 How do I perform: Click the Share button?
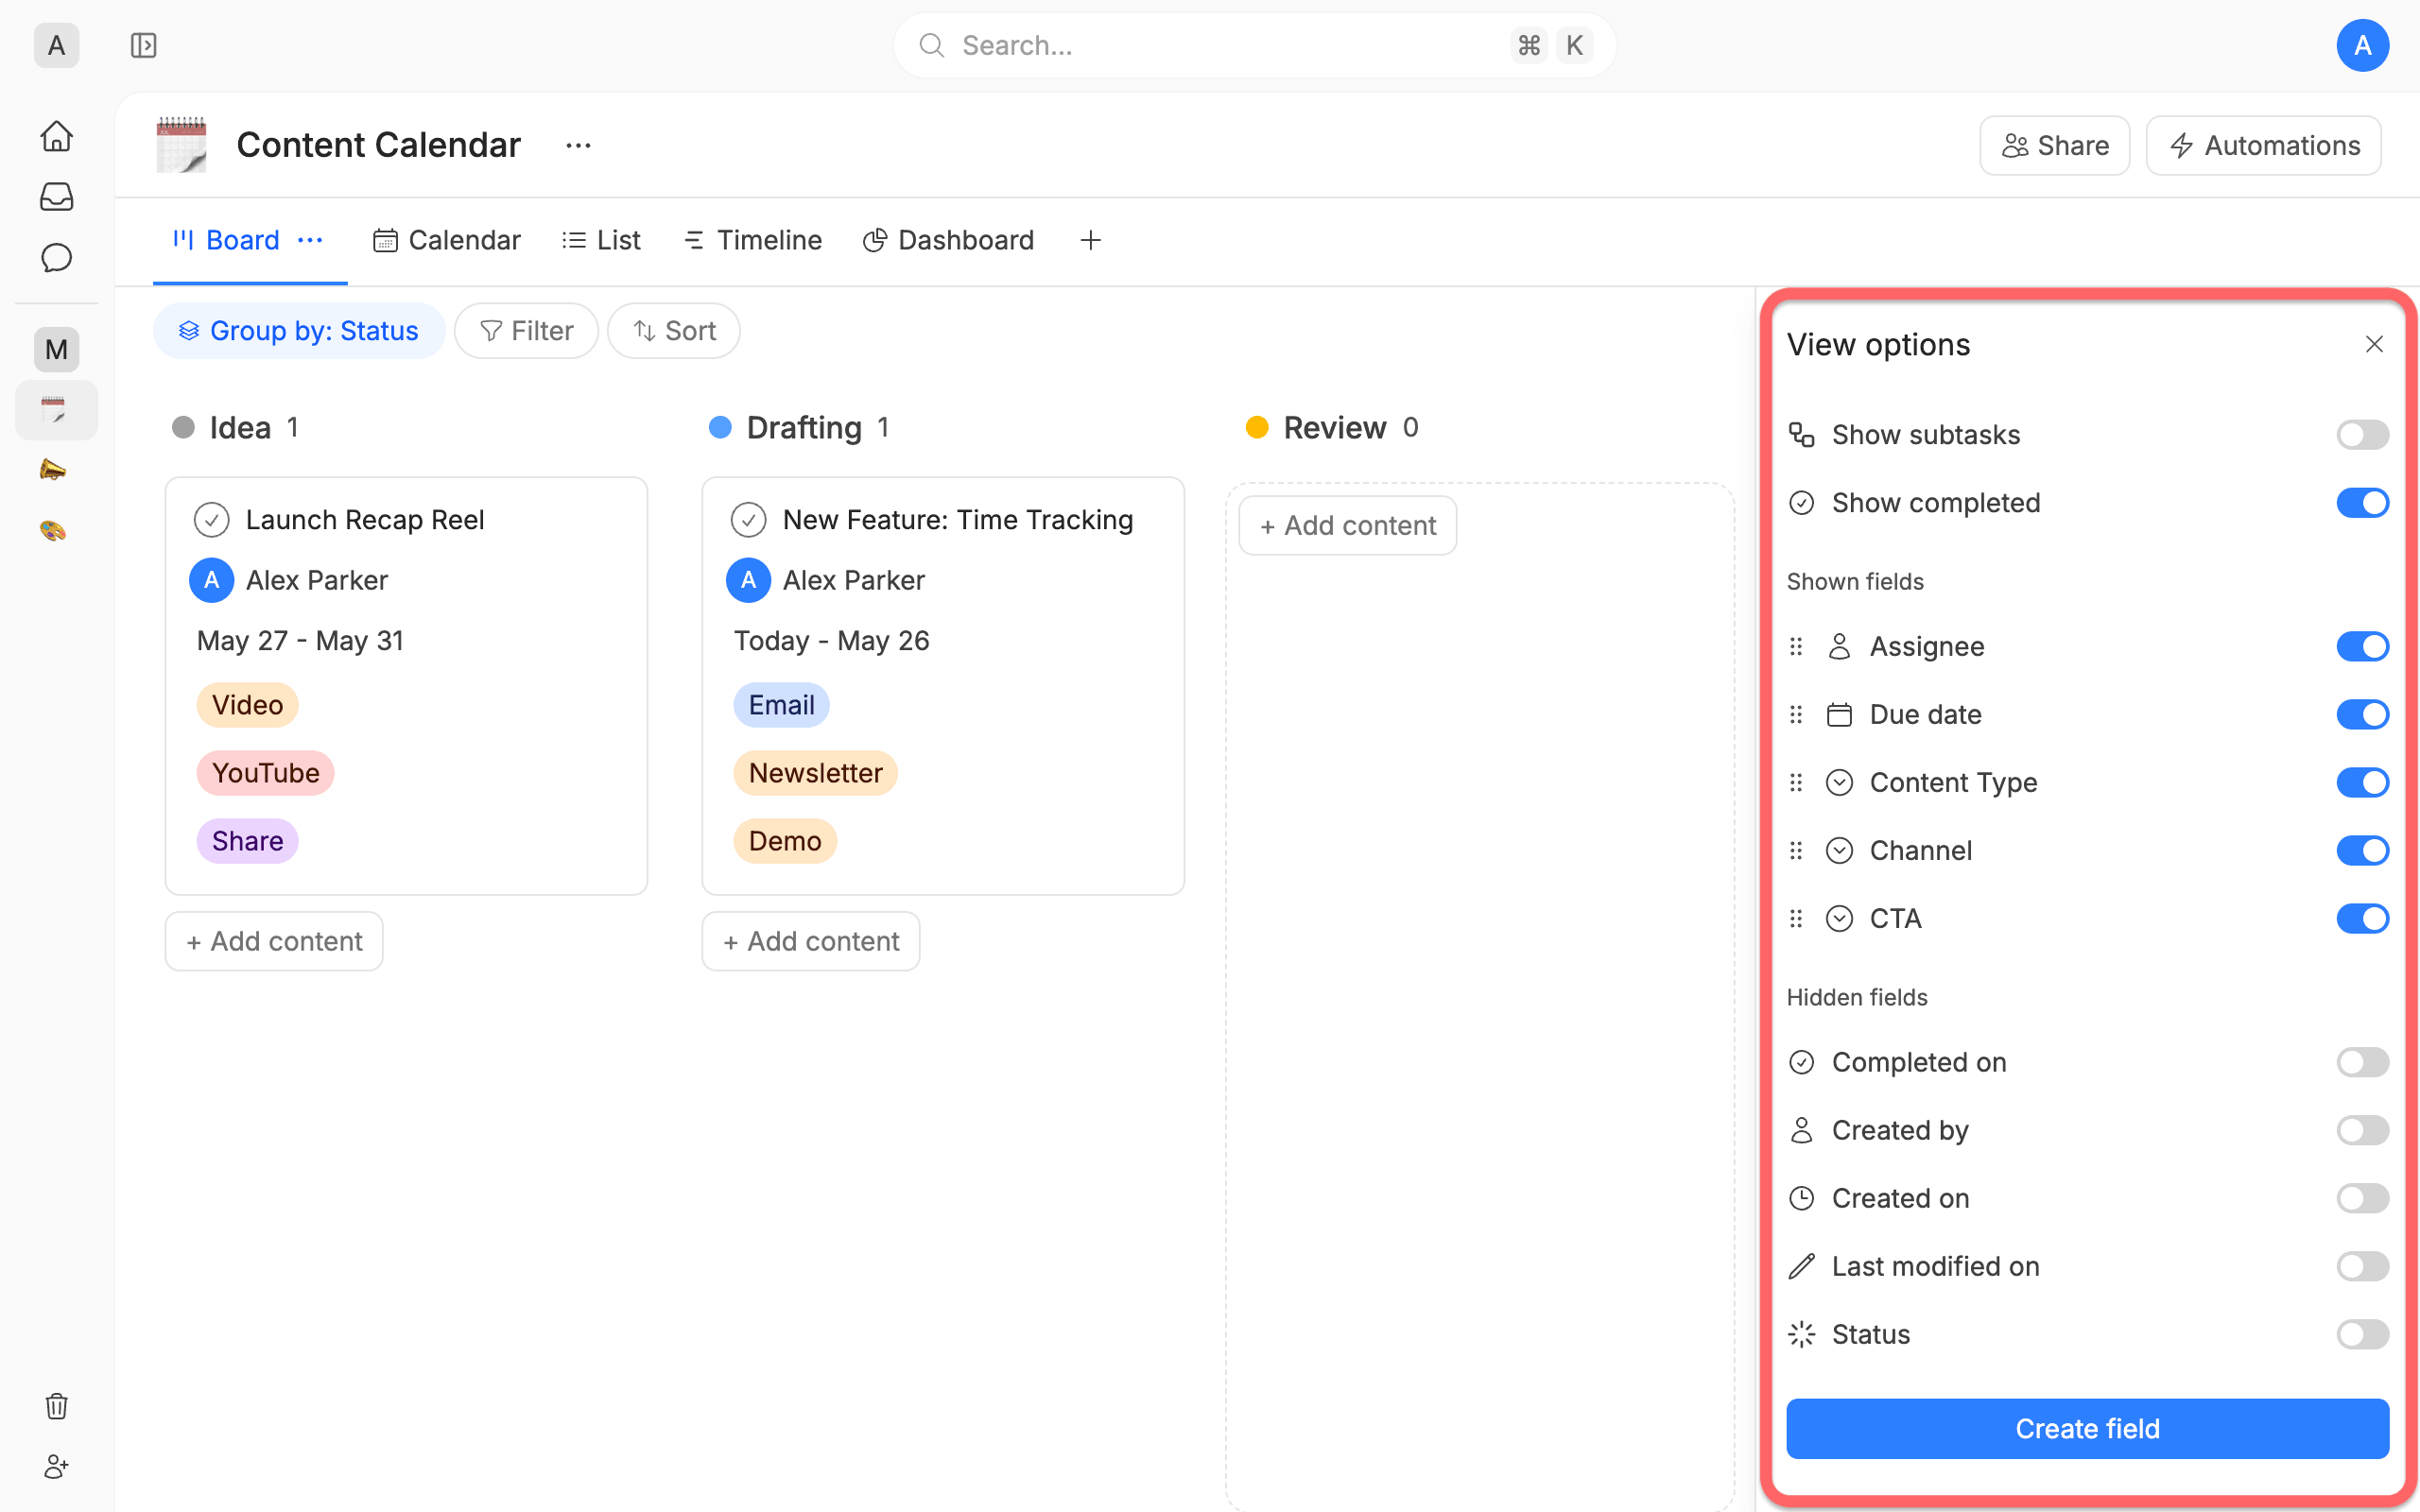pos(2054,146)
